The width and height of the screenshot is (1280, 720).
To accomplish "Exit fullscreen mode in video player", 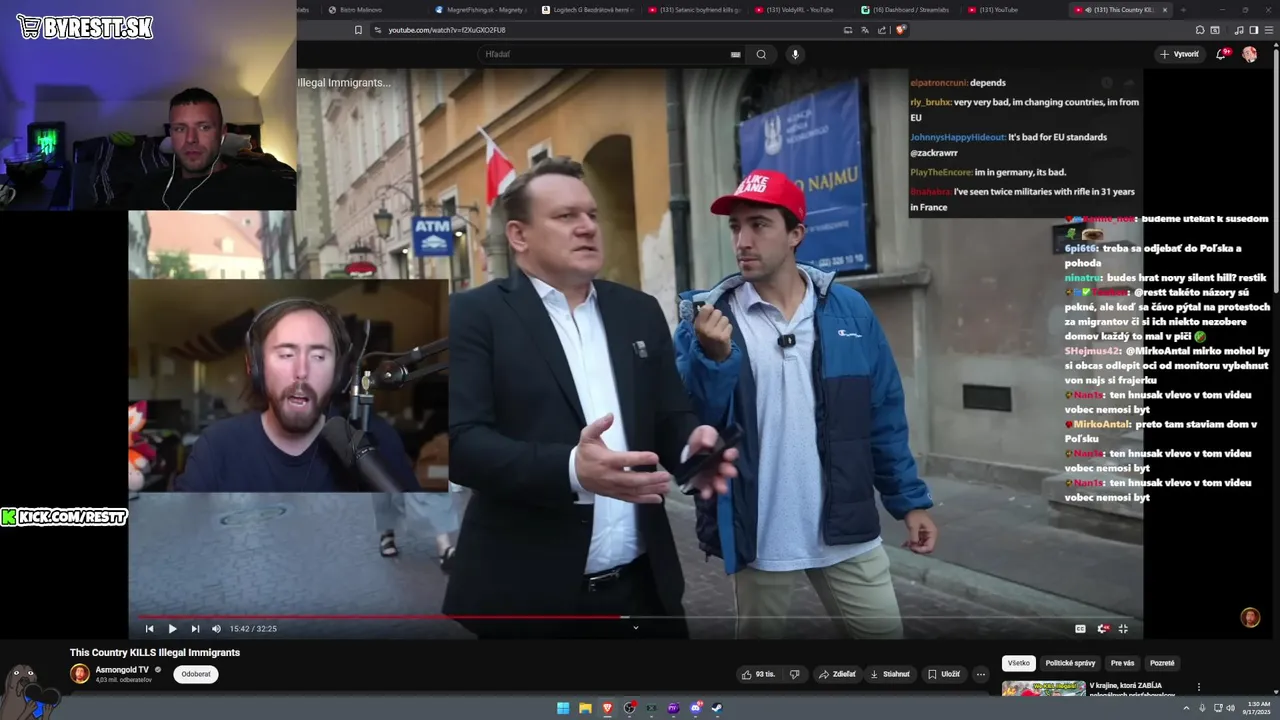I will coord(1123,628).
